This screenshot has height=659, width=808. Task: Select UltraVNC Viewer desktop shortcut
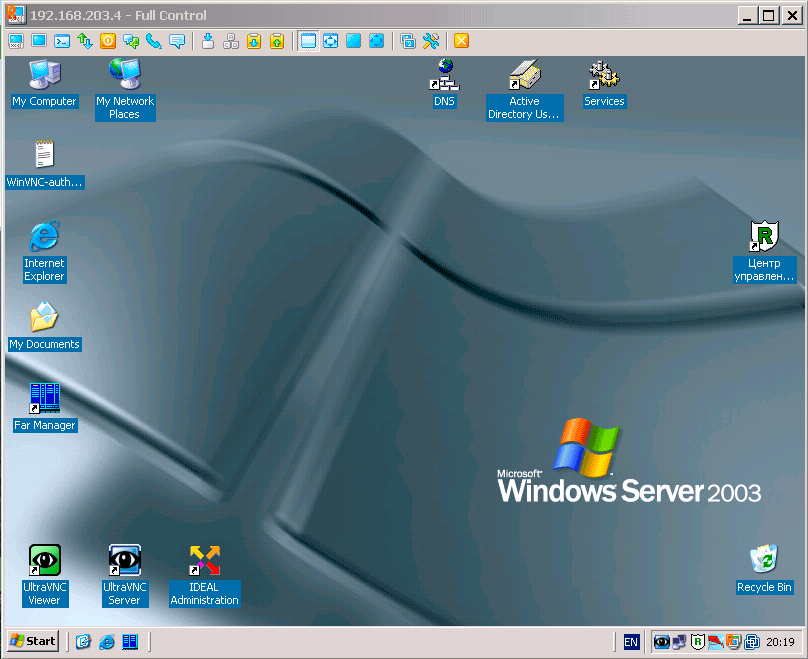tap(45, 576)
